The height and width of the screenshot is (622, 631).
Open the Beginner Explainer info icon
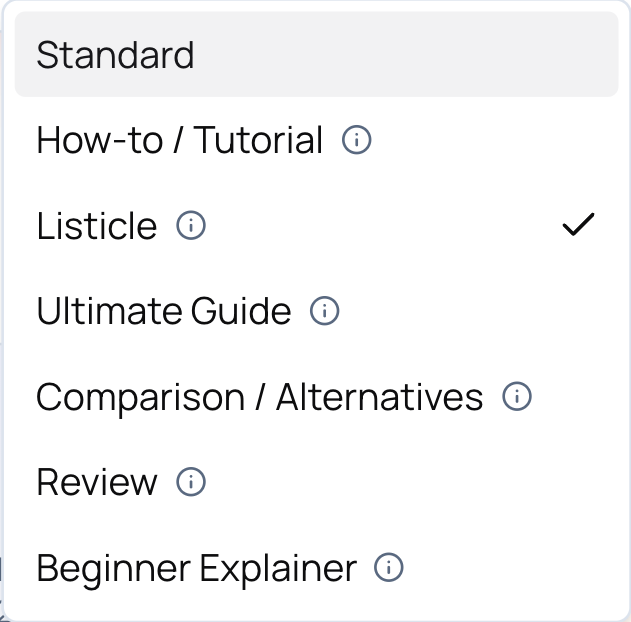389,569
